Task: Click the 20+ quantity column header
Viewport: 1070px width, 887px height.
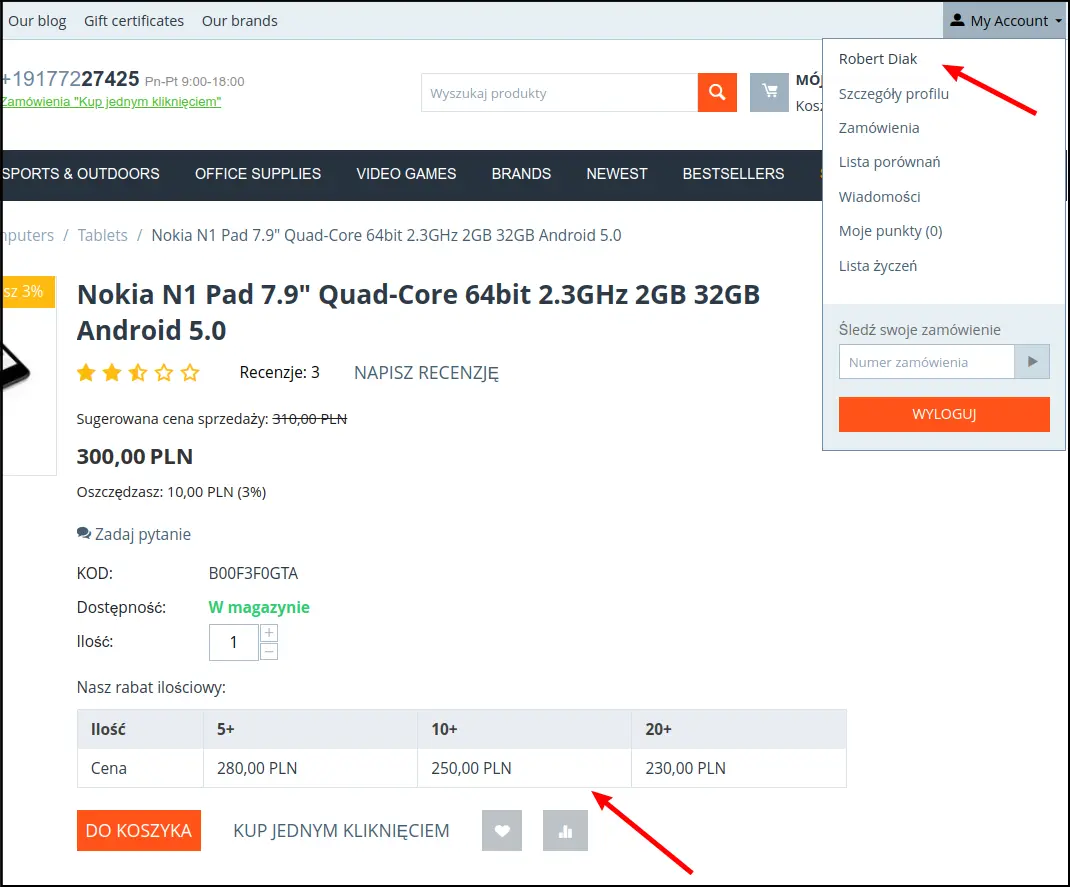Action: coord(739,729)
